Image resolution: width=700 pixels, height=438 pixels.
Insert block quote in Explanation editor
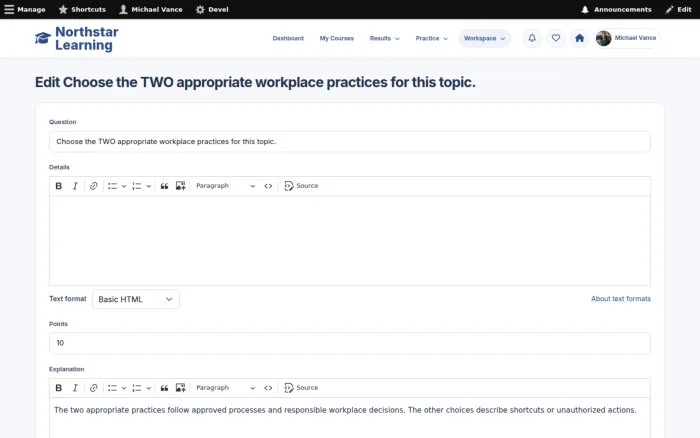click(164, 388)
